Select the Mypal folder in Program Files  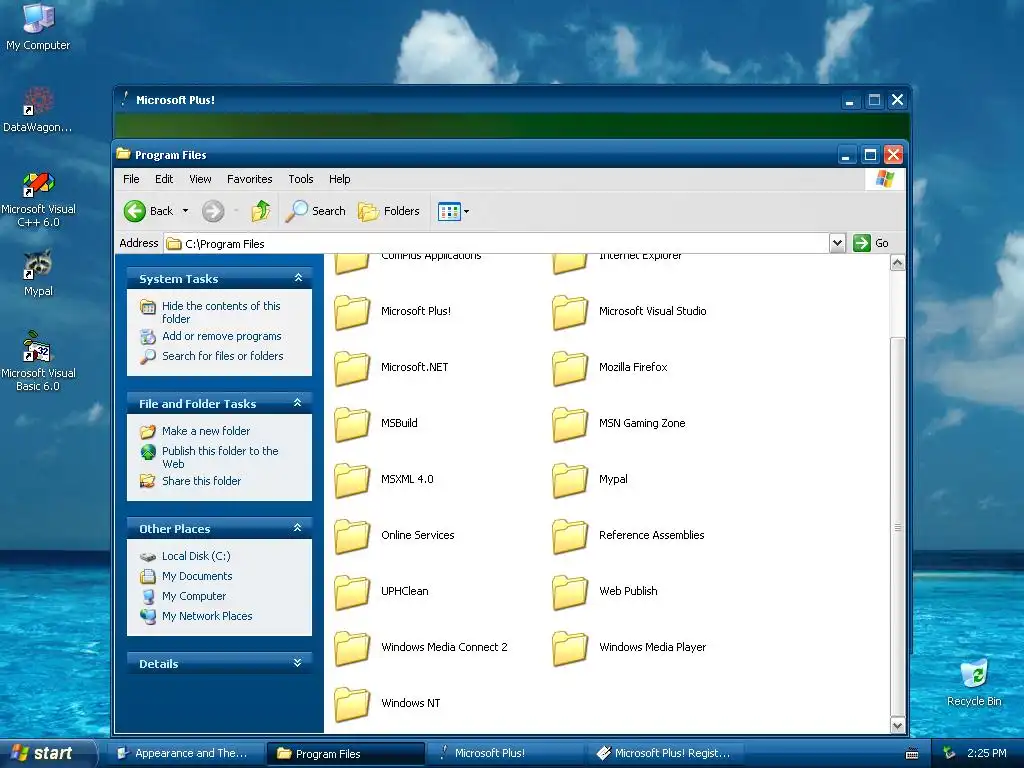pos(590,480)
